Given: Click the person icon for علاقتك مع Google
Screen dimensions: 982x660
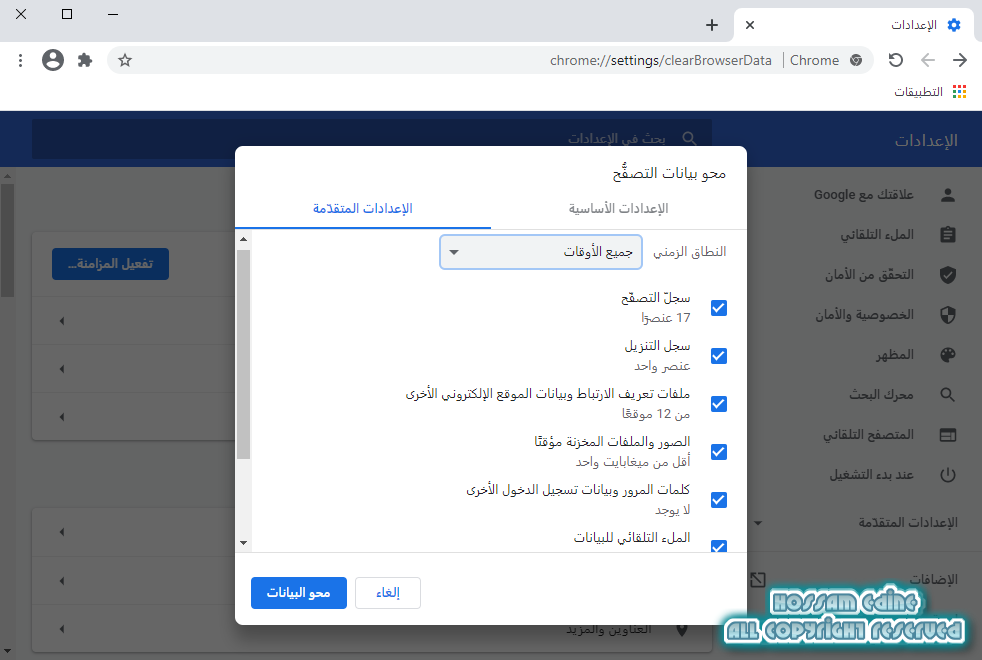Looking at the screenshot, I should [948, 195].
